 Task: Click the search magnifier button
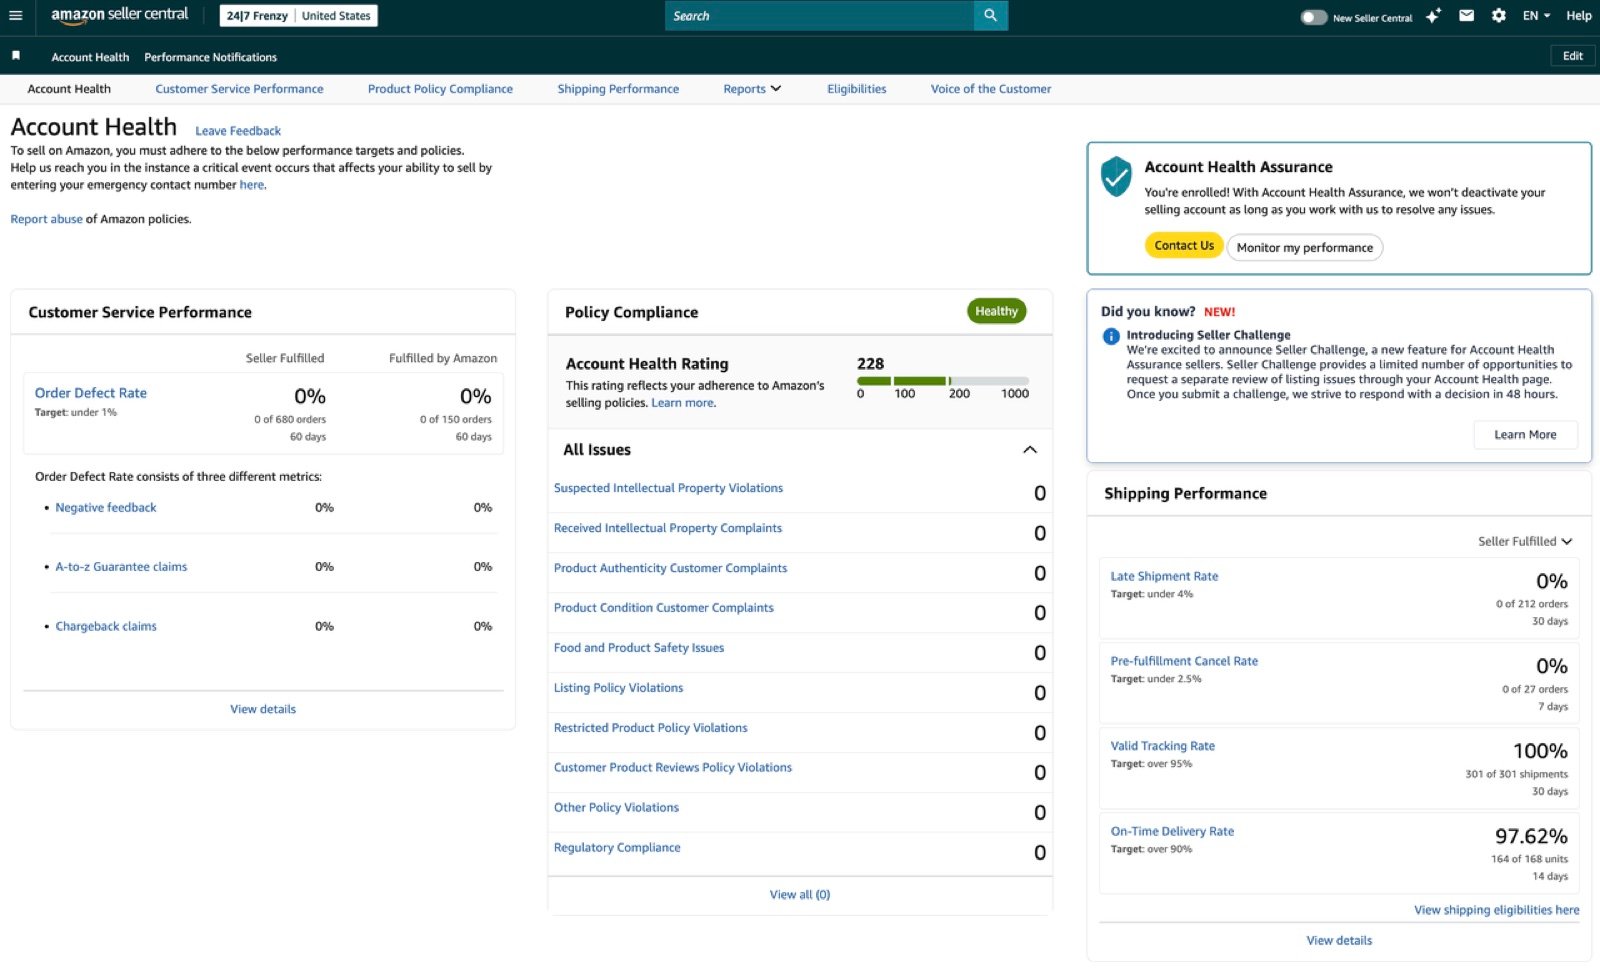coord(990,16)
